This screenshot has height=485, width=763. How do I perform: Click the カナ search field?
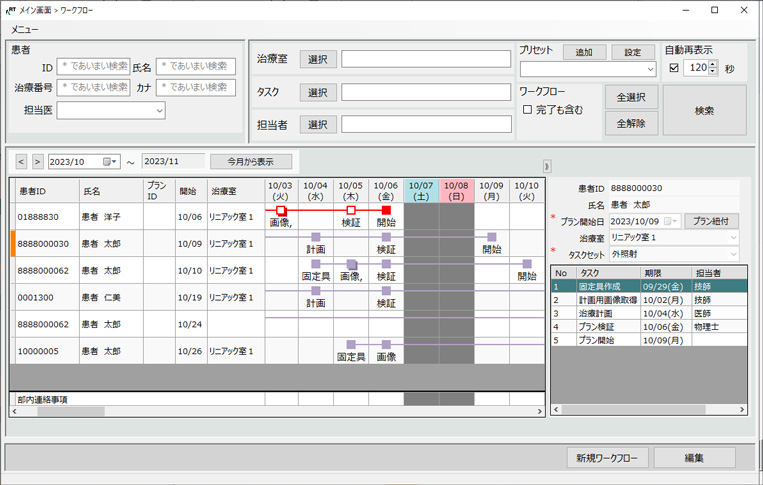pyautogui.click(x=196, y=88)
